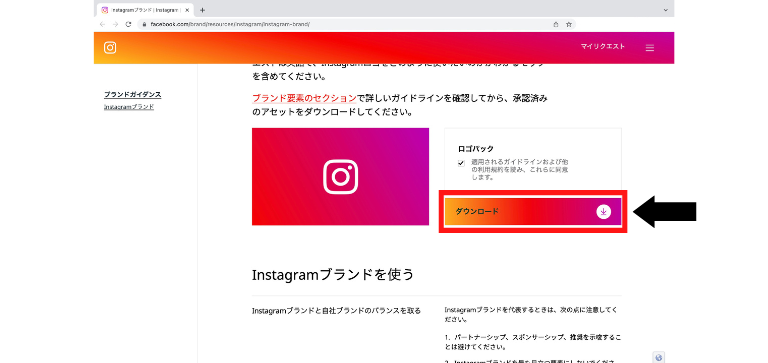Open Instagramブランド sidebar link

129,106
